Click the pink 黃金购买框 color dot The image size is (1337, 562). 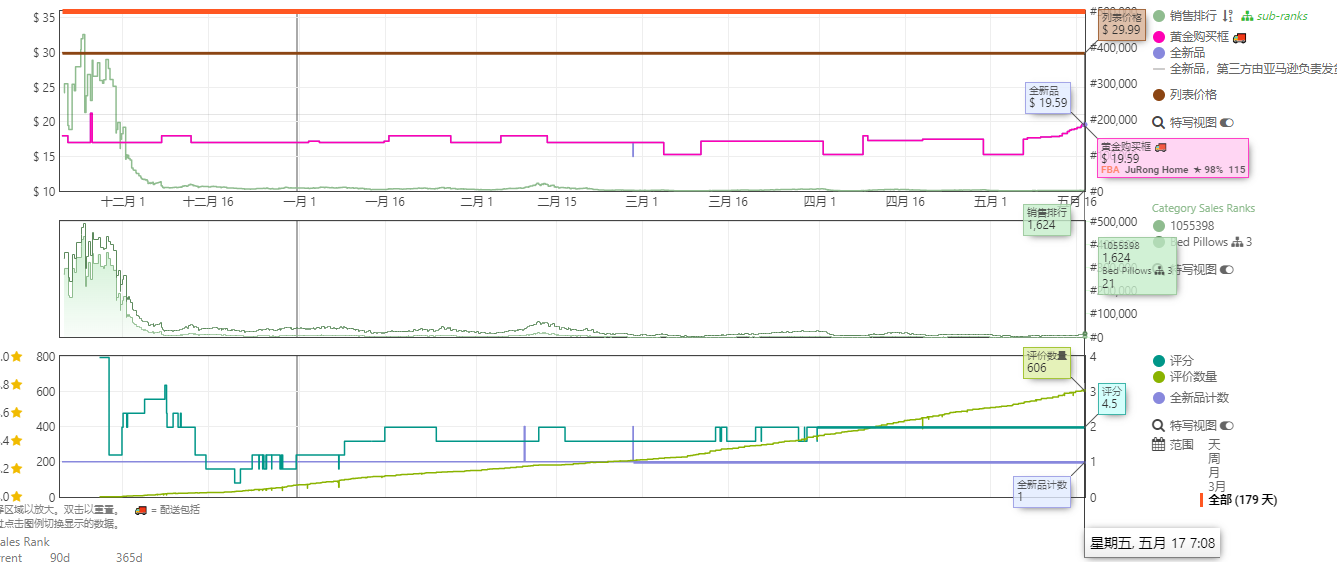1159,37
